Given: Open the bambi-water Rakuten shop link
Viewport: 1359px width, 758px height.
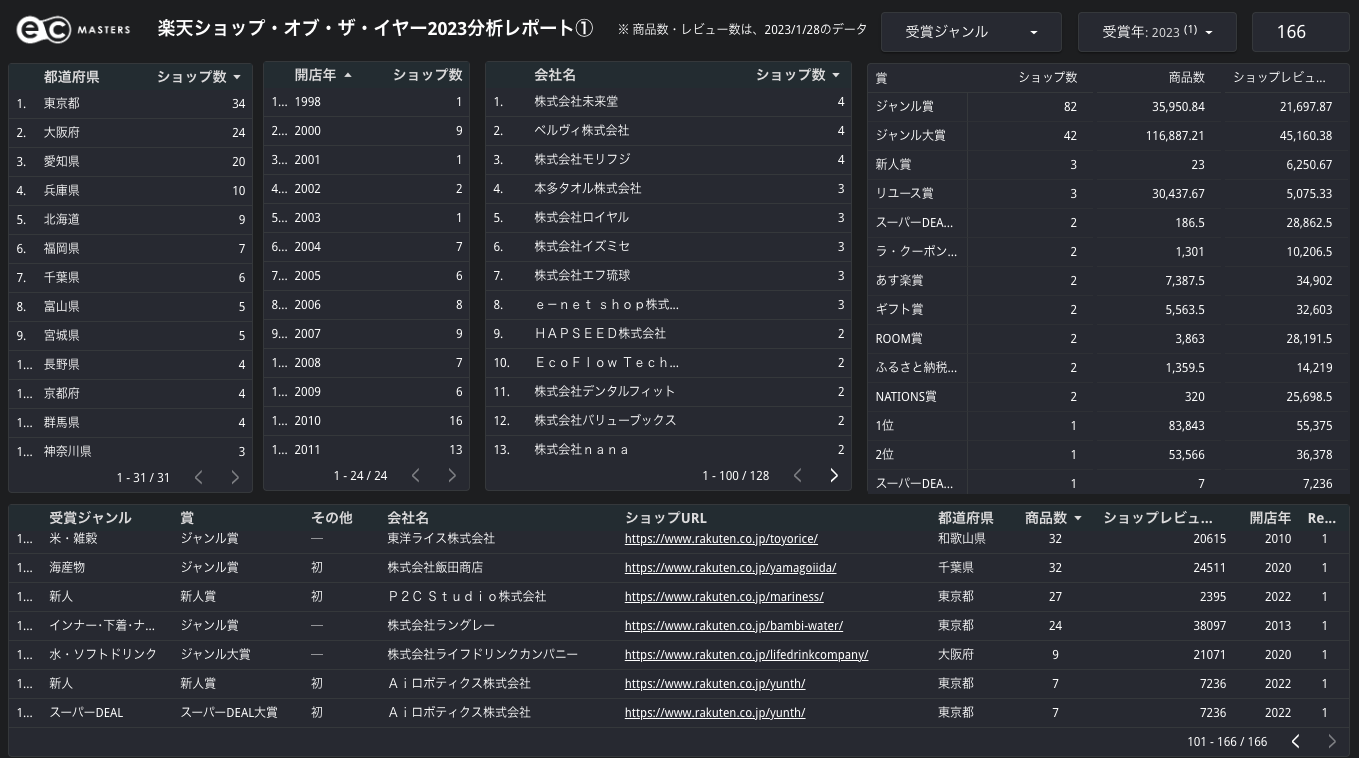Looking at the screenshot, I should point(734,626).
